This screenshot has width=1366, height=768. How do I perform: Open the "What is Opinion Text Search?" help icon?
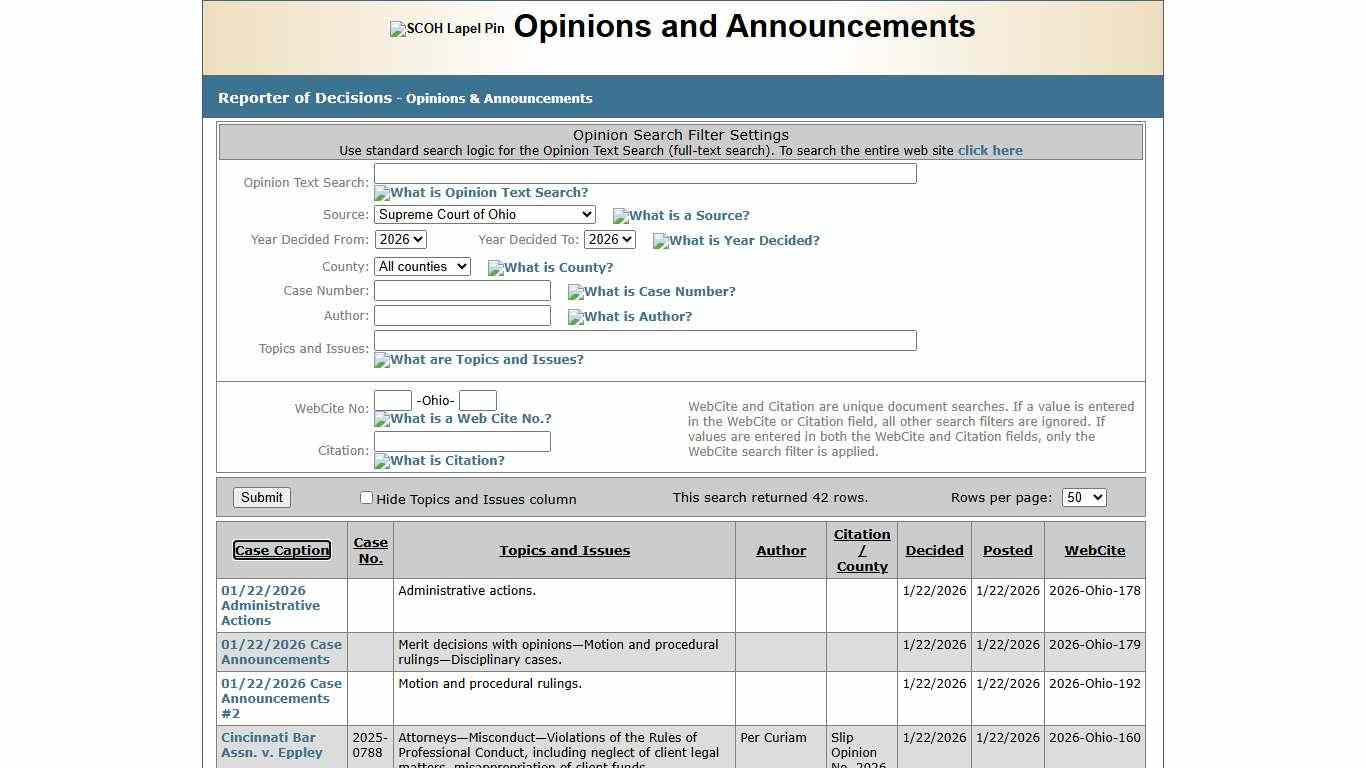click(x=481, y=192)
